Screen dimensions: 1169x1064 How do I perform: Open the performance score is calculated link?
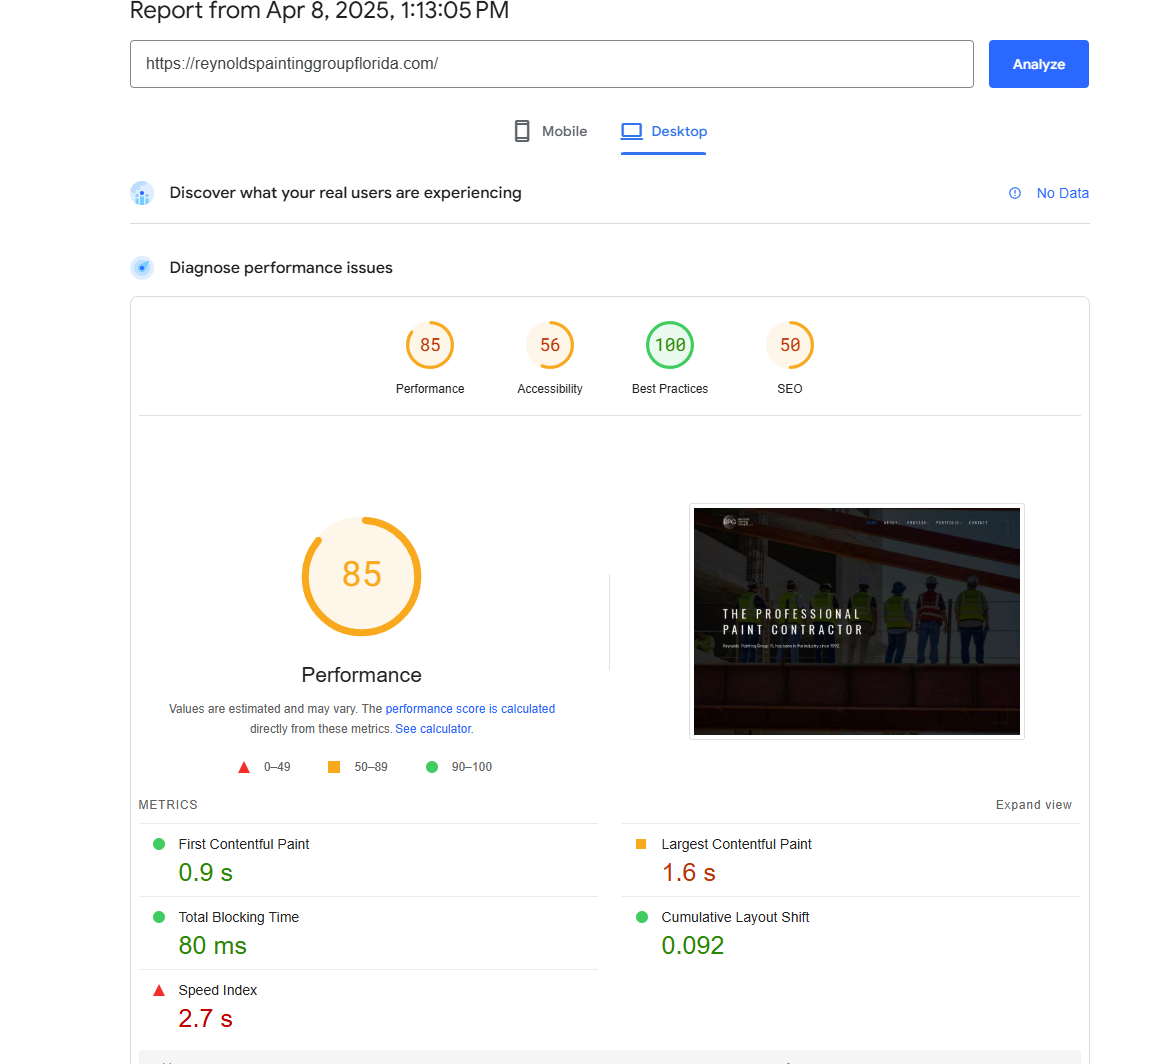point(470,708)
